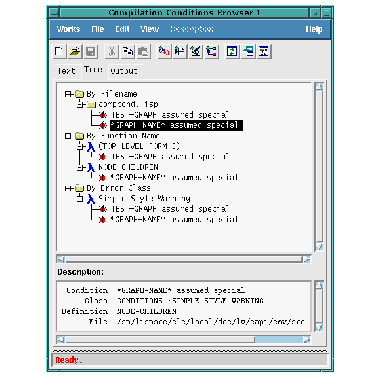Select the highlighted *GRAPH-NAME* assumed special item
The image size is (381, 378).
(176, 125)
